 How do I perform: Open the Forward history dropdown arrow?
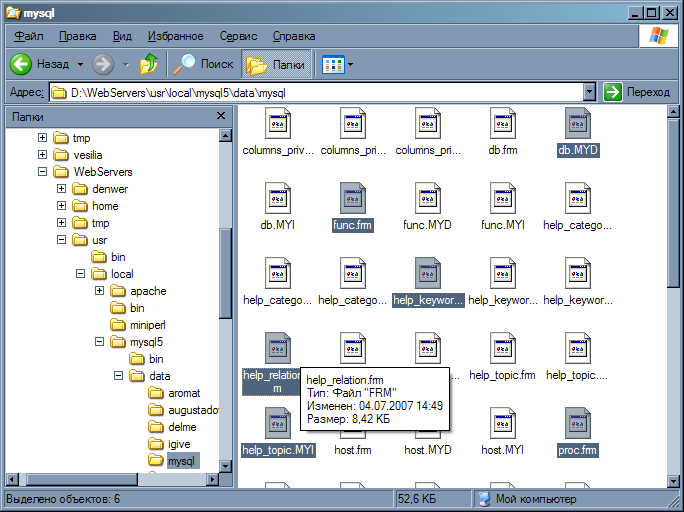click(126, 65)
